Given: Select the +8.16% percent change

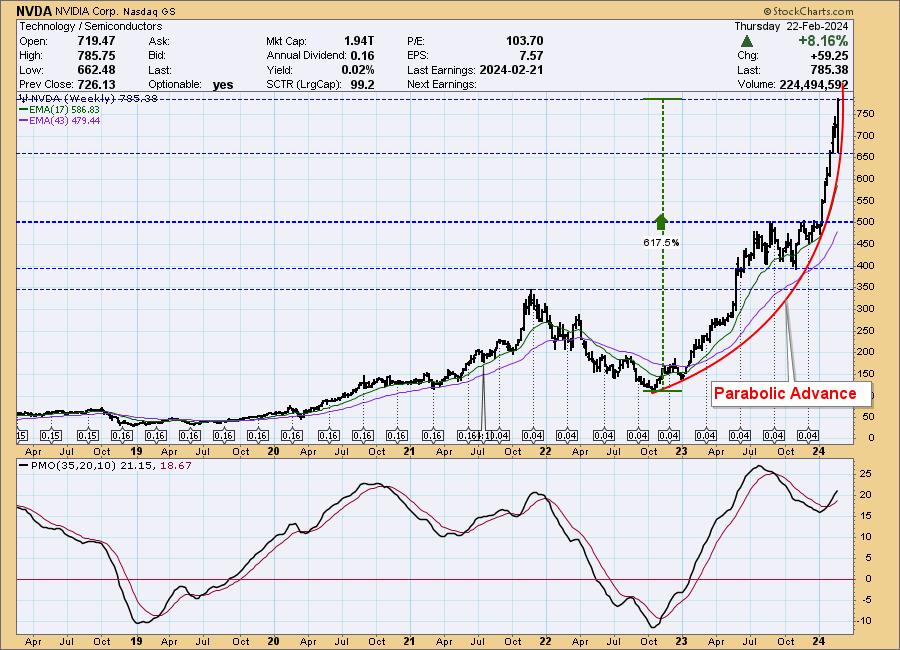Looking at the screenshot, I should (823, 41).
